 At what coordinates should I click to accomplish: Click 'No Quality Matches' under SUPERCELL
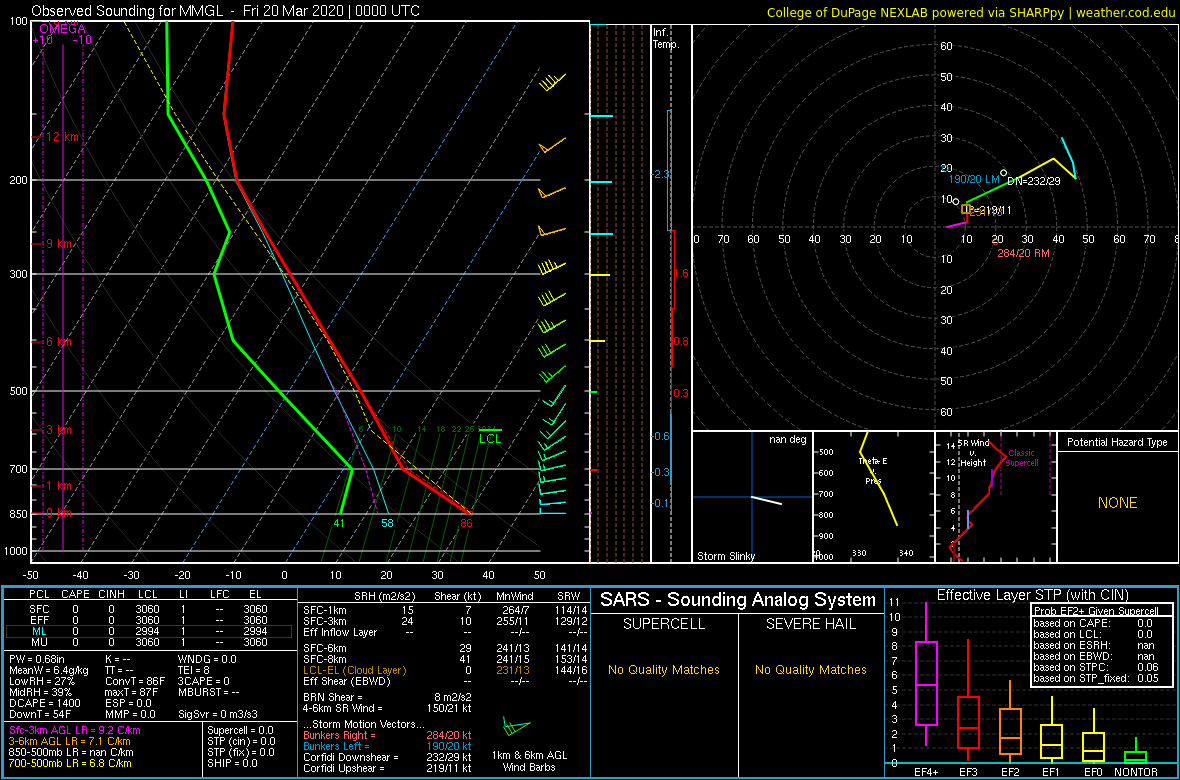[x=664, y=669]
